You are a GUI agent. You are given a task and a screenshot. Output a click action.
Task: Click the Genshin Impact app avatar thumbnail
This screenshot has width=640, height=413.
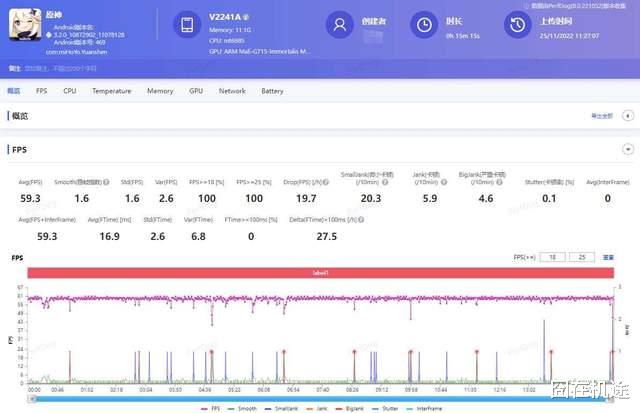click(x=25, y=24)
